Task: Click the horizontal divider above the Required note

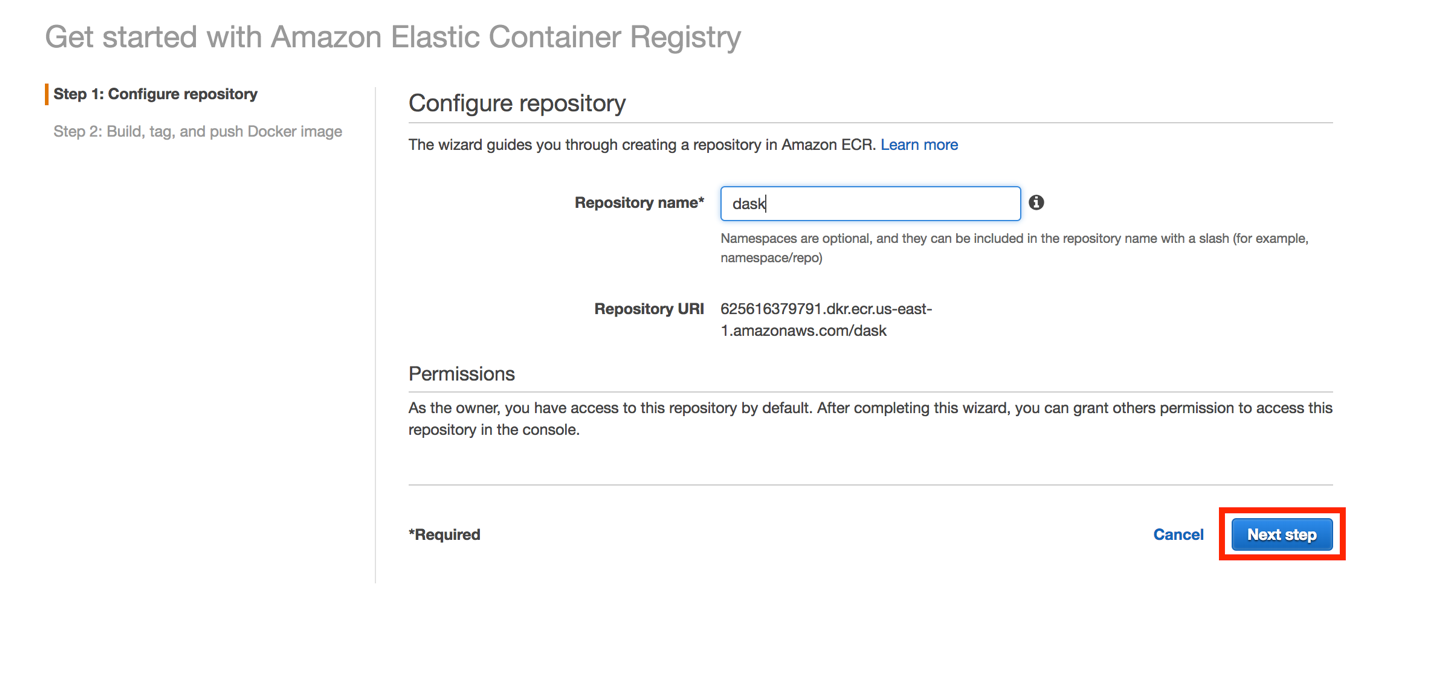Action: [870, 485]
